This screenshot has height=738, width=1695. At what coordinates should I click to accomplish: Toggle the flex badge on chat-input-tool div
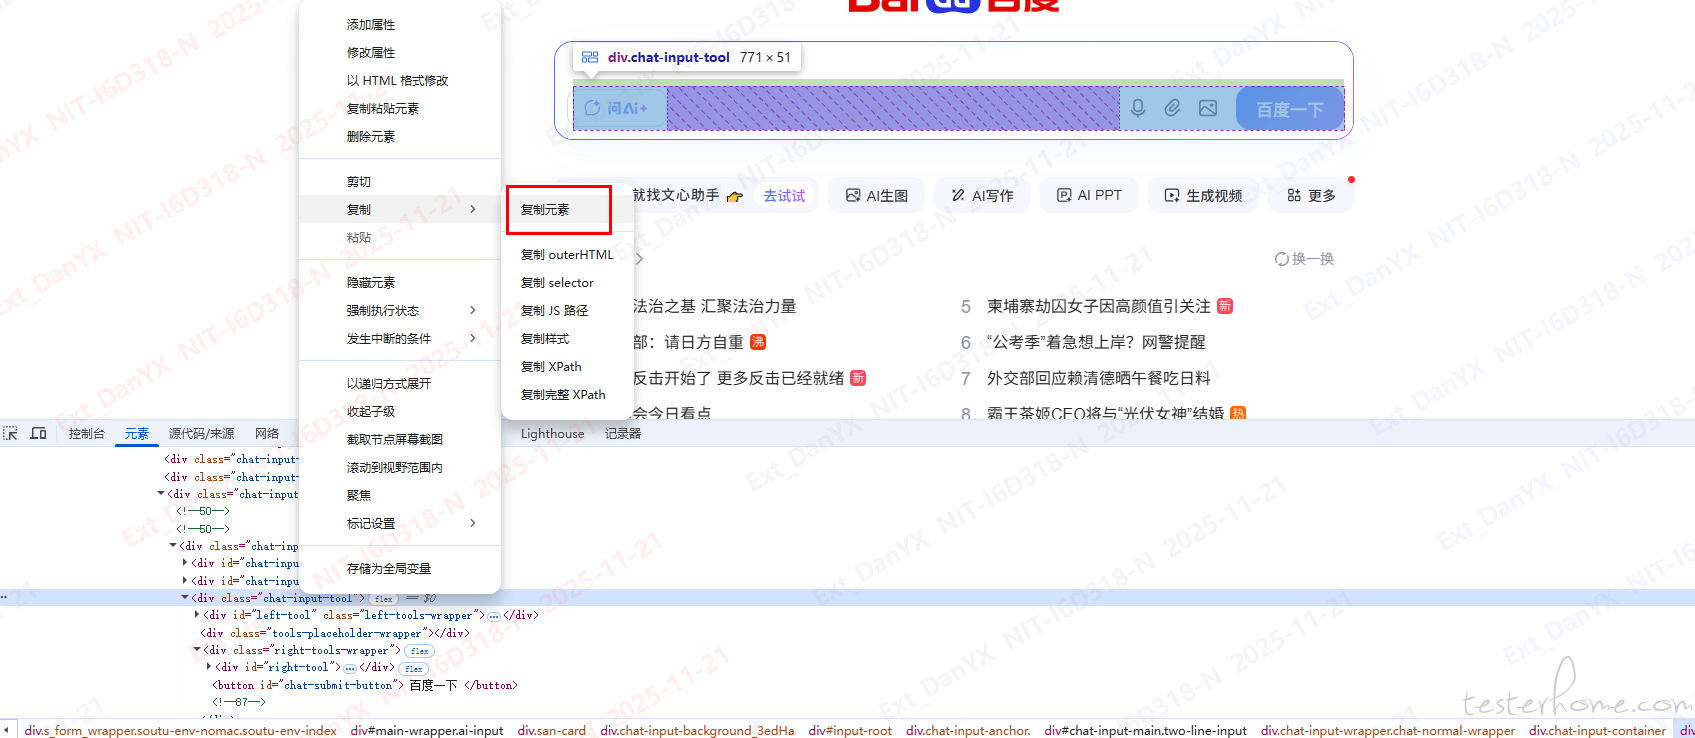tap(384, 599)
